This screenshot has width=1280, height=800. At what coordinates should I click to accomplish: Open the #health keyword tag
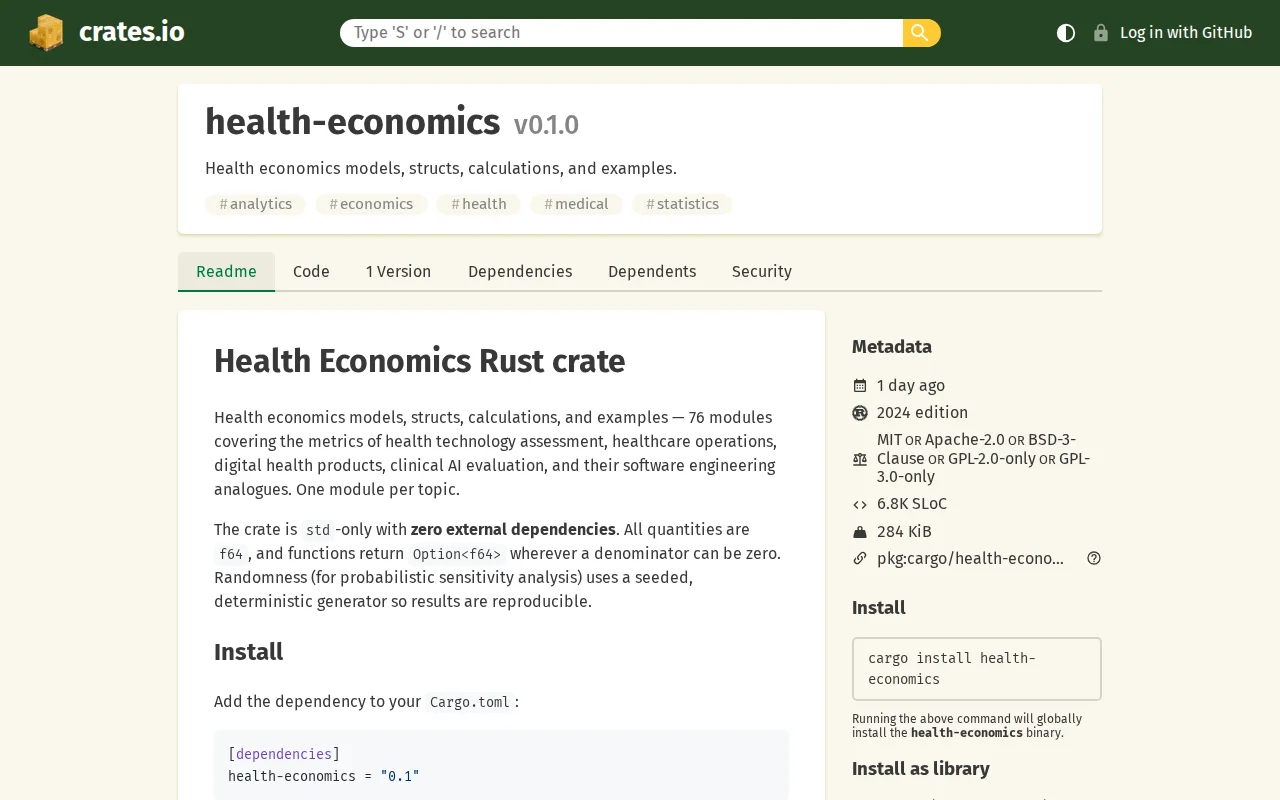coord(478,204)
